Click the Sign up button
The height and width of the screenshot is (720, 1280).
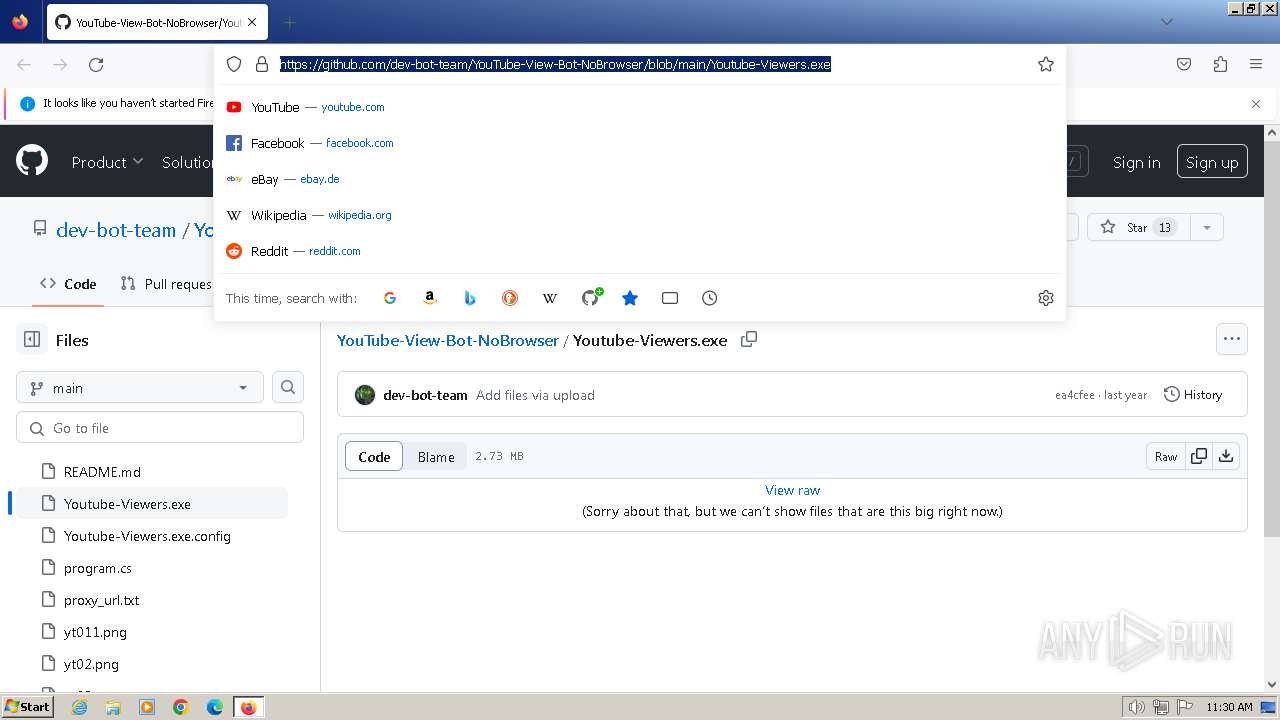pos(1212,162)
